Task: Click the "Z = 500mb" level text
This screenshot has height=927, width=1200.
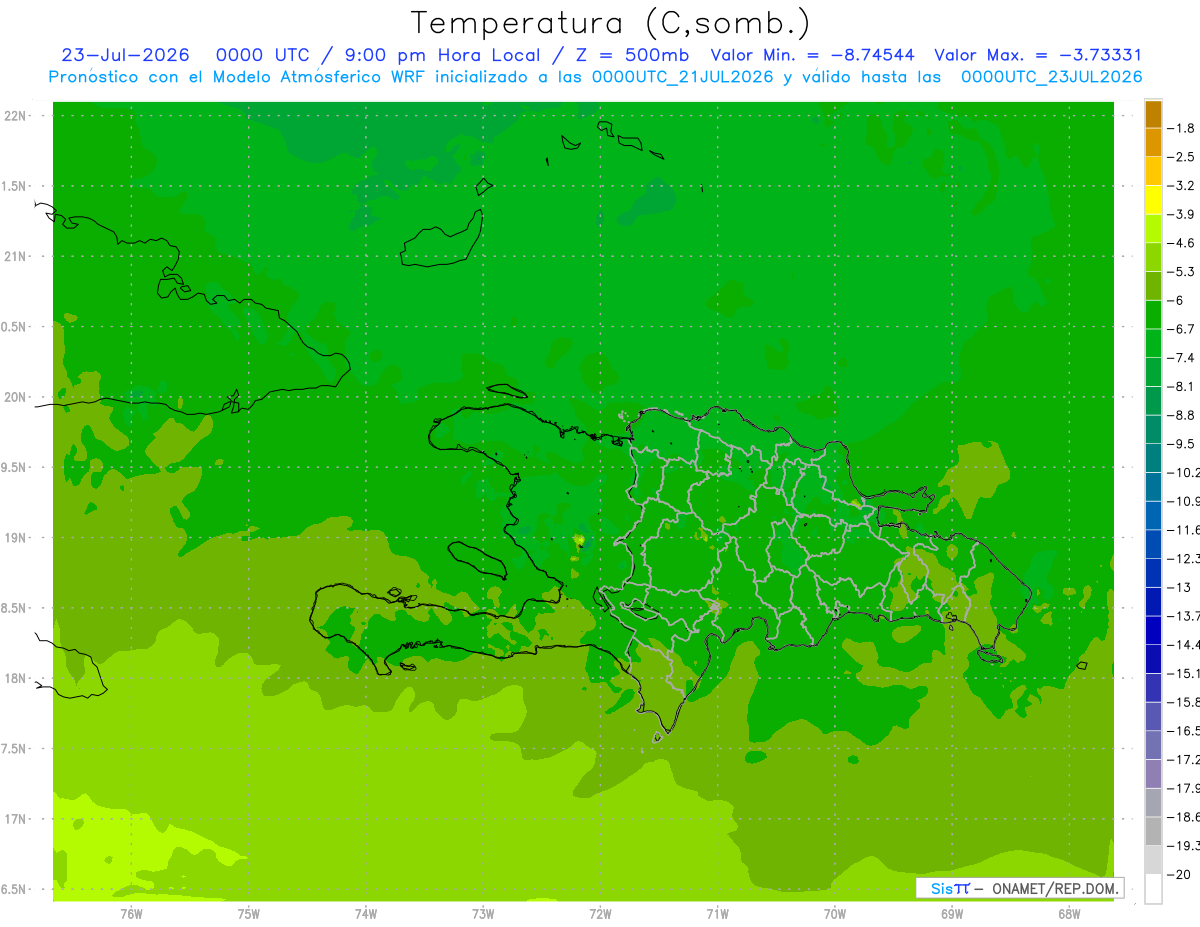Action: pyautogui.click(x=629, y=55)
